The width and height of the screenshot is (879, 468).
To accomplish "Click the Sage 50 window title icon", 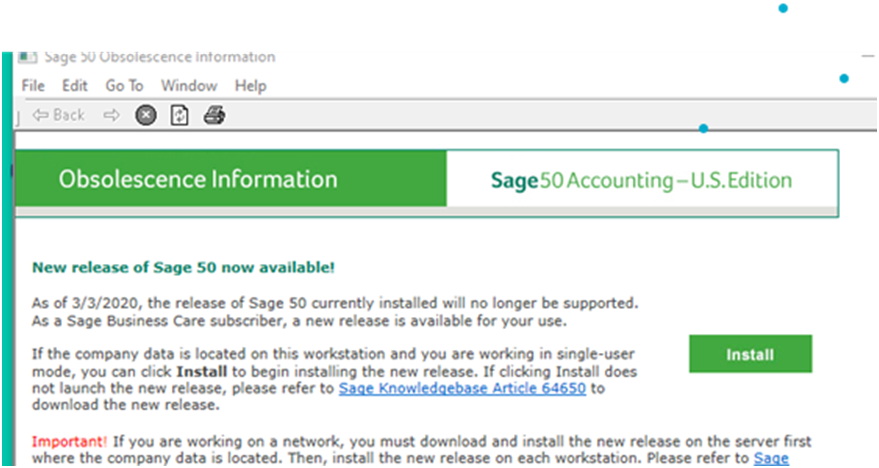I will click(27, 57).
